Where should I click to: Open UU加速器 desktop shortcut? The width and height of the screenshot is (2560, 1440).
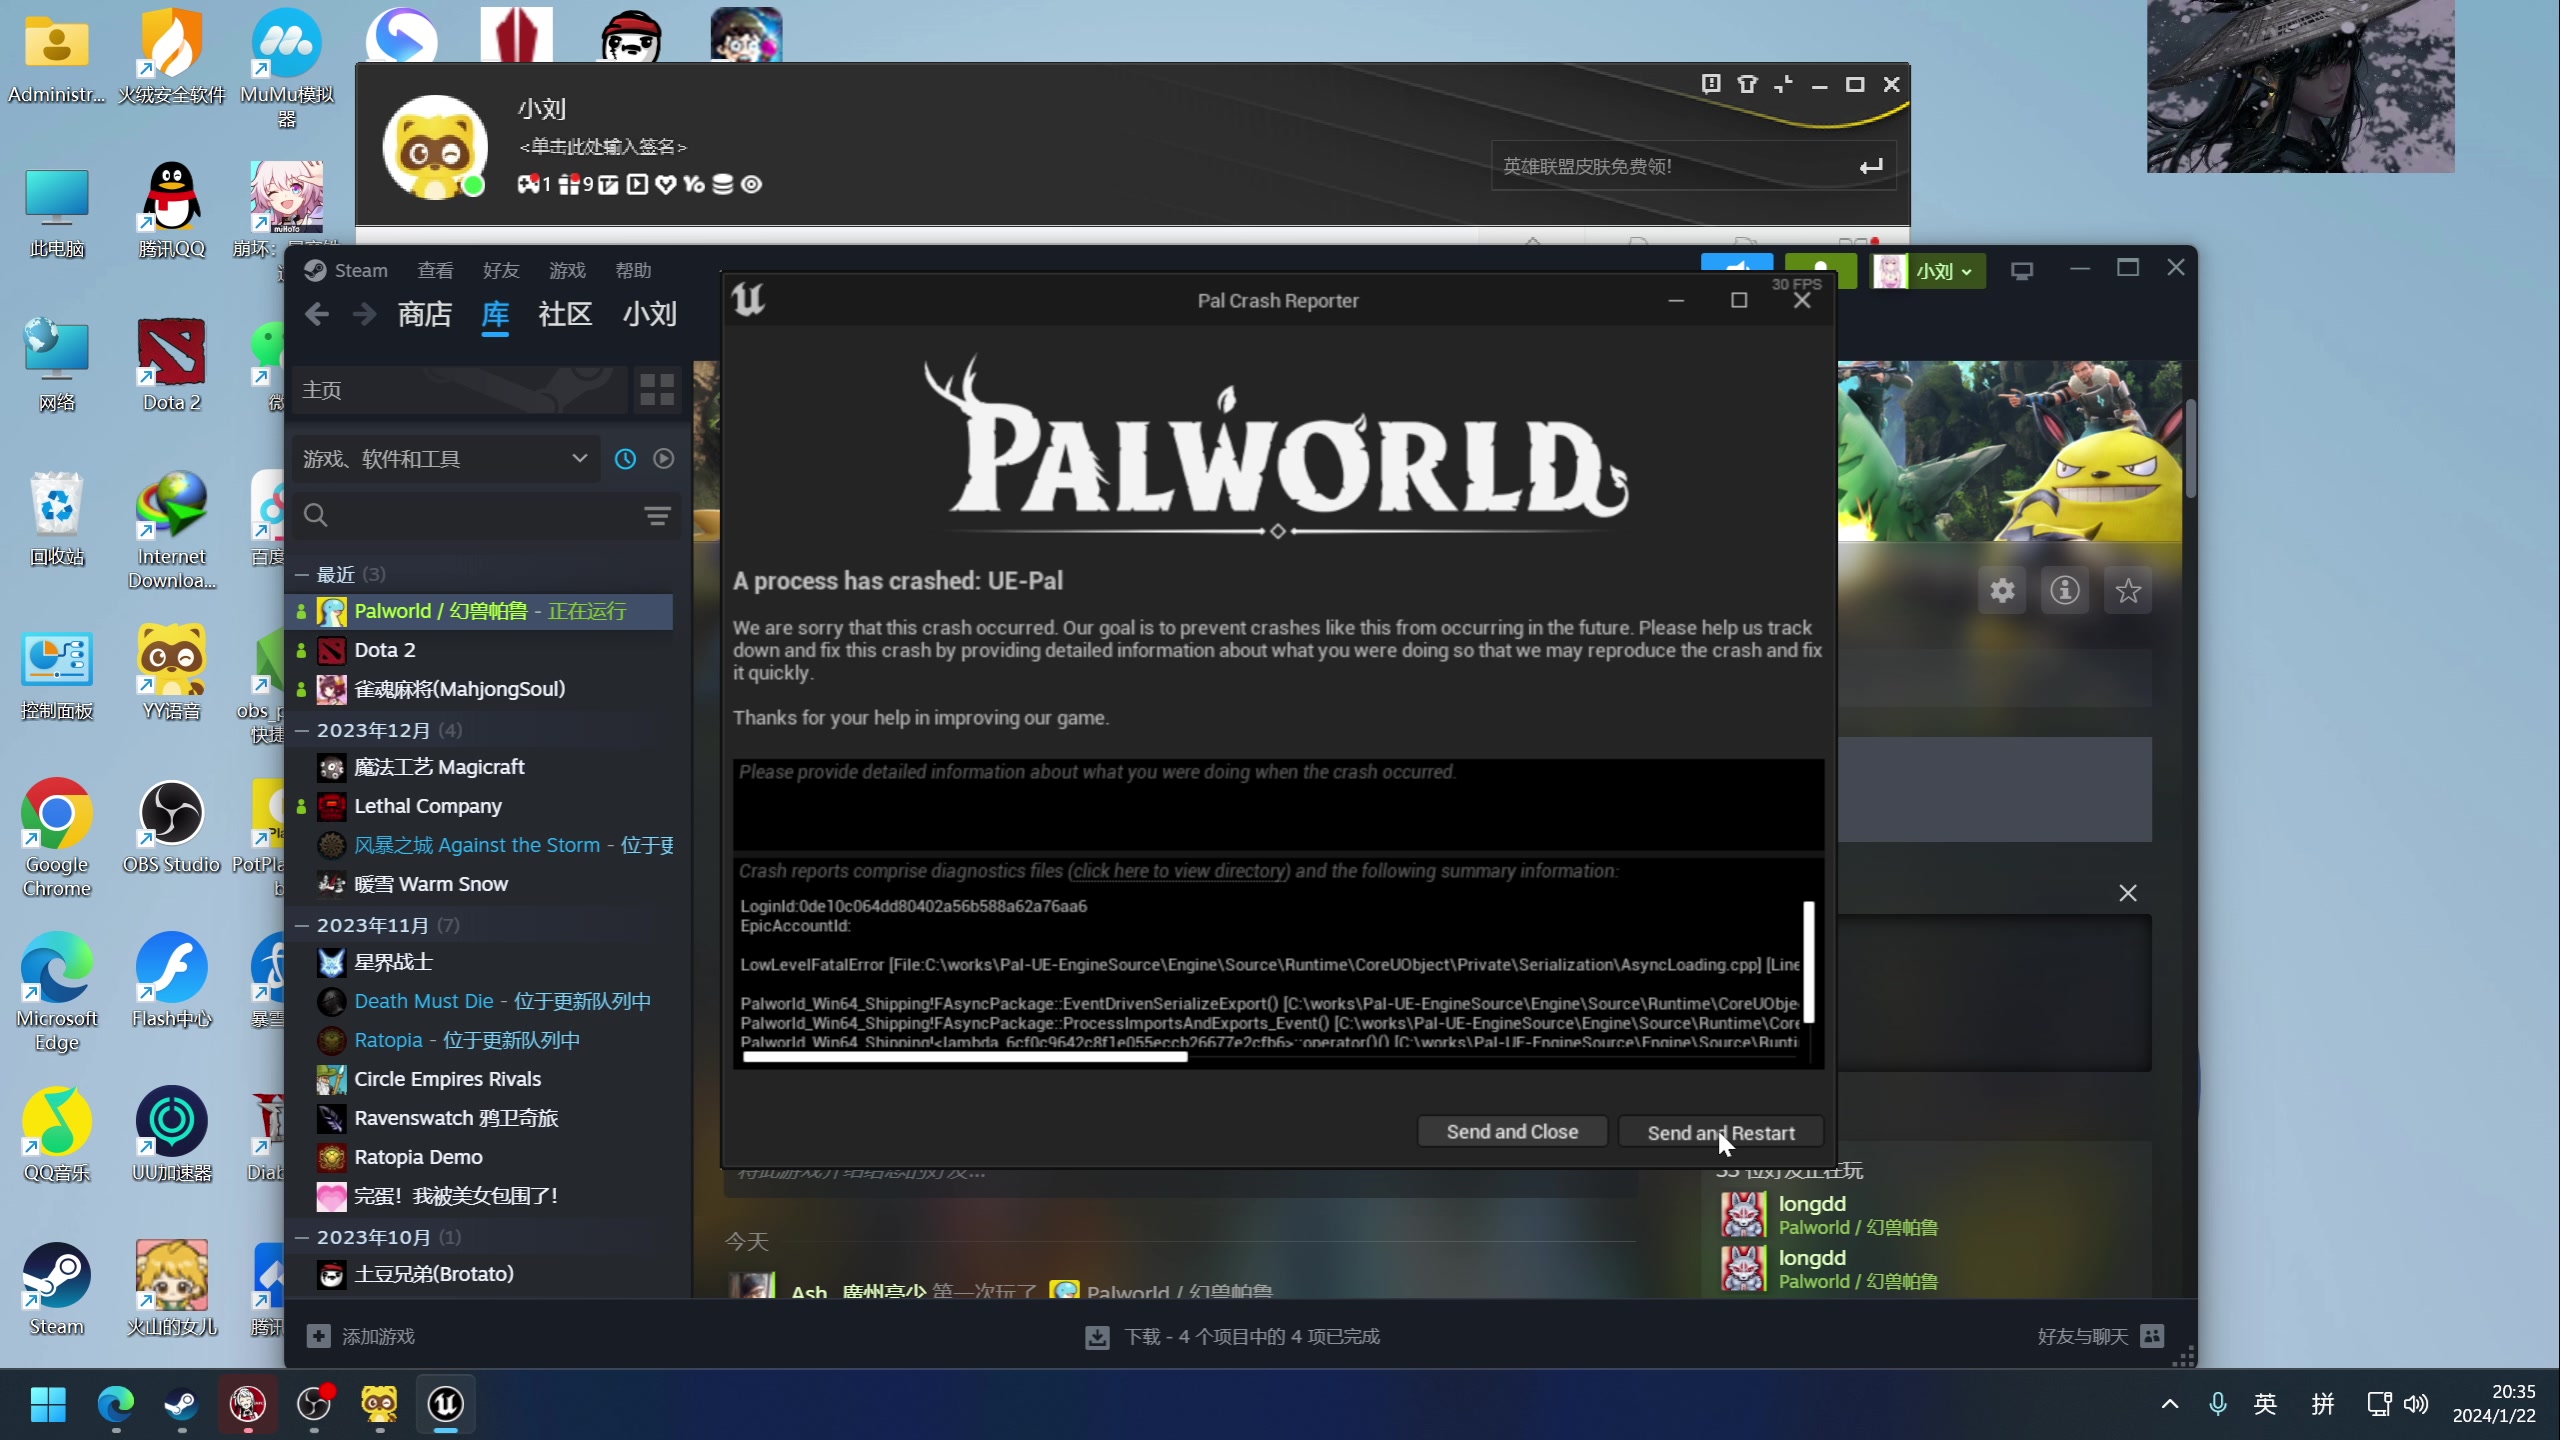[171, 1135]
